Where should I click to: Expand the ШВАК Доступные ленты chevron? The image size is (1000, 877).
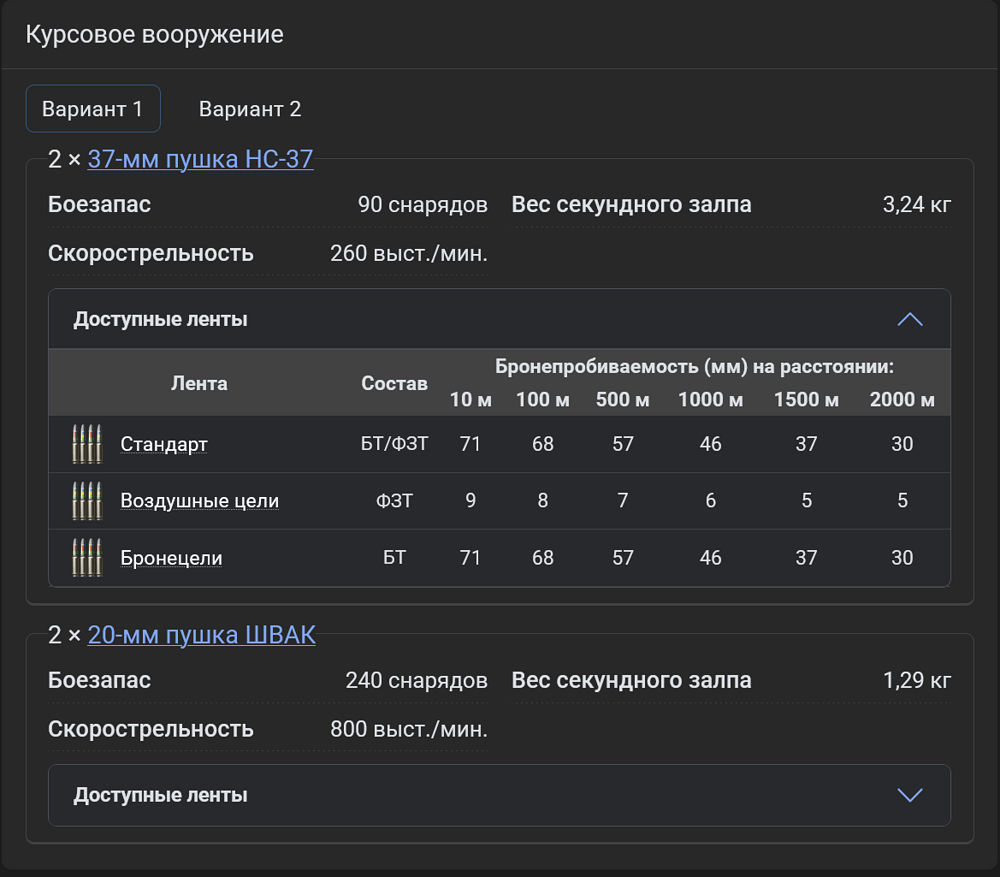[x=910, y=795]
